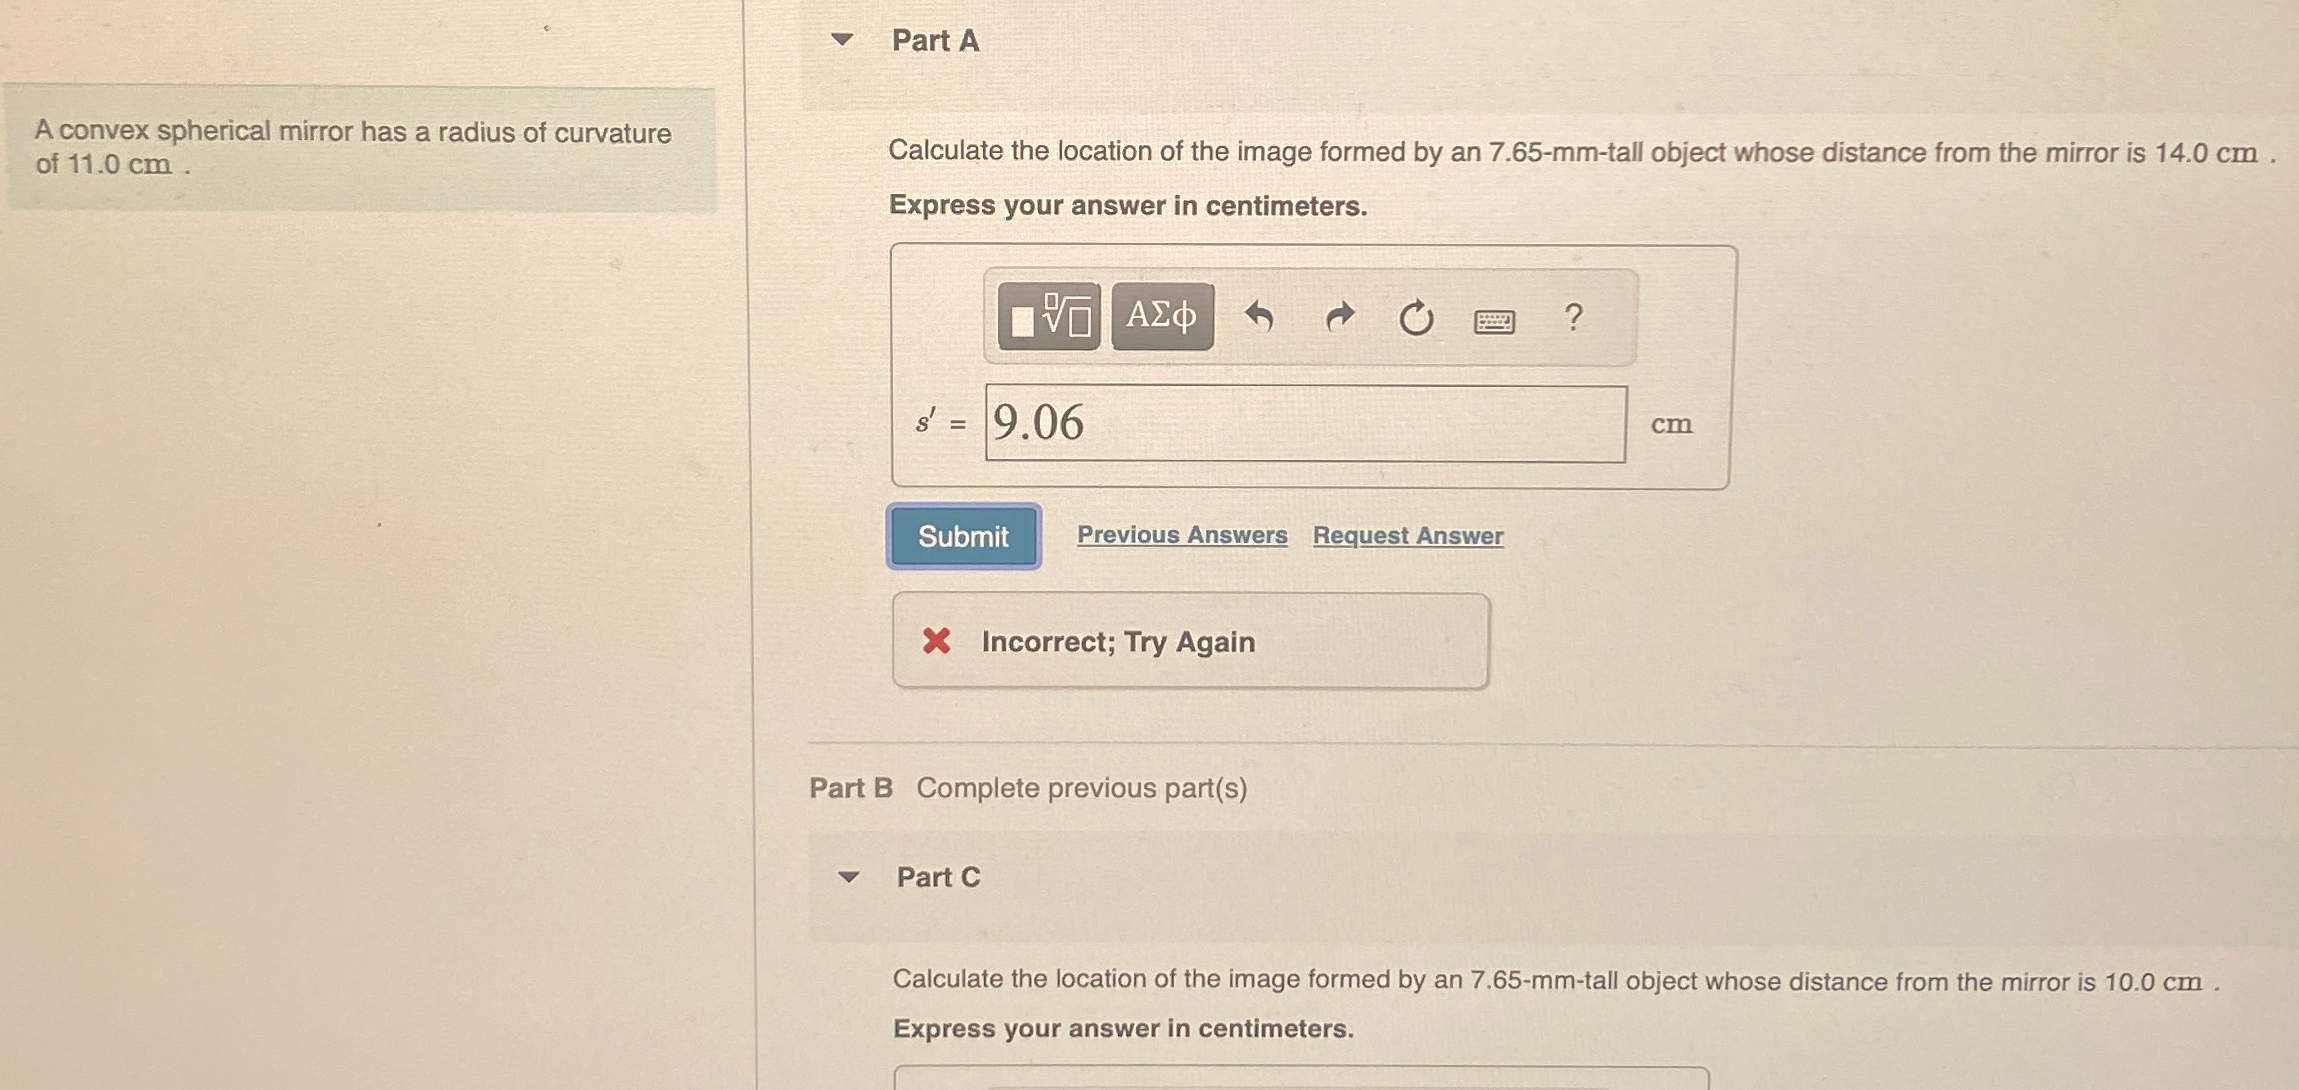Click the red X incorrect indicator
The image size is (2299, 1090).
tap(936, 641)
